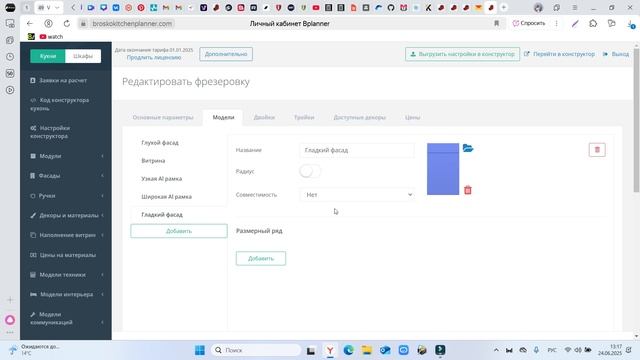
Task: Expand Декоры и материалы sidebar section
Action: click(66, 215)
